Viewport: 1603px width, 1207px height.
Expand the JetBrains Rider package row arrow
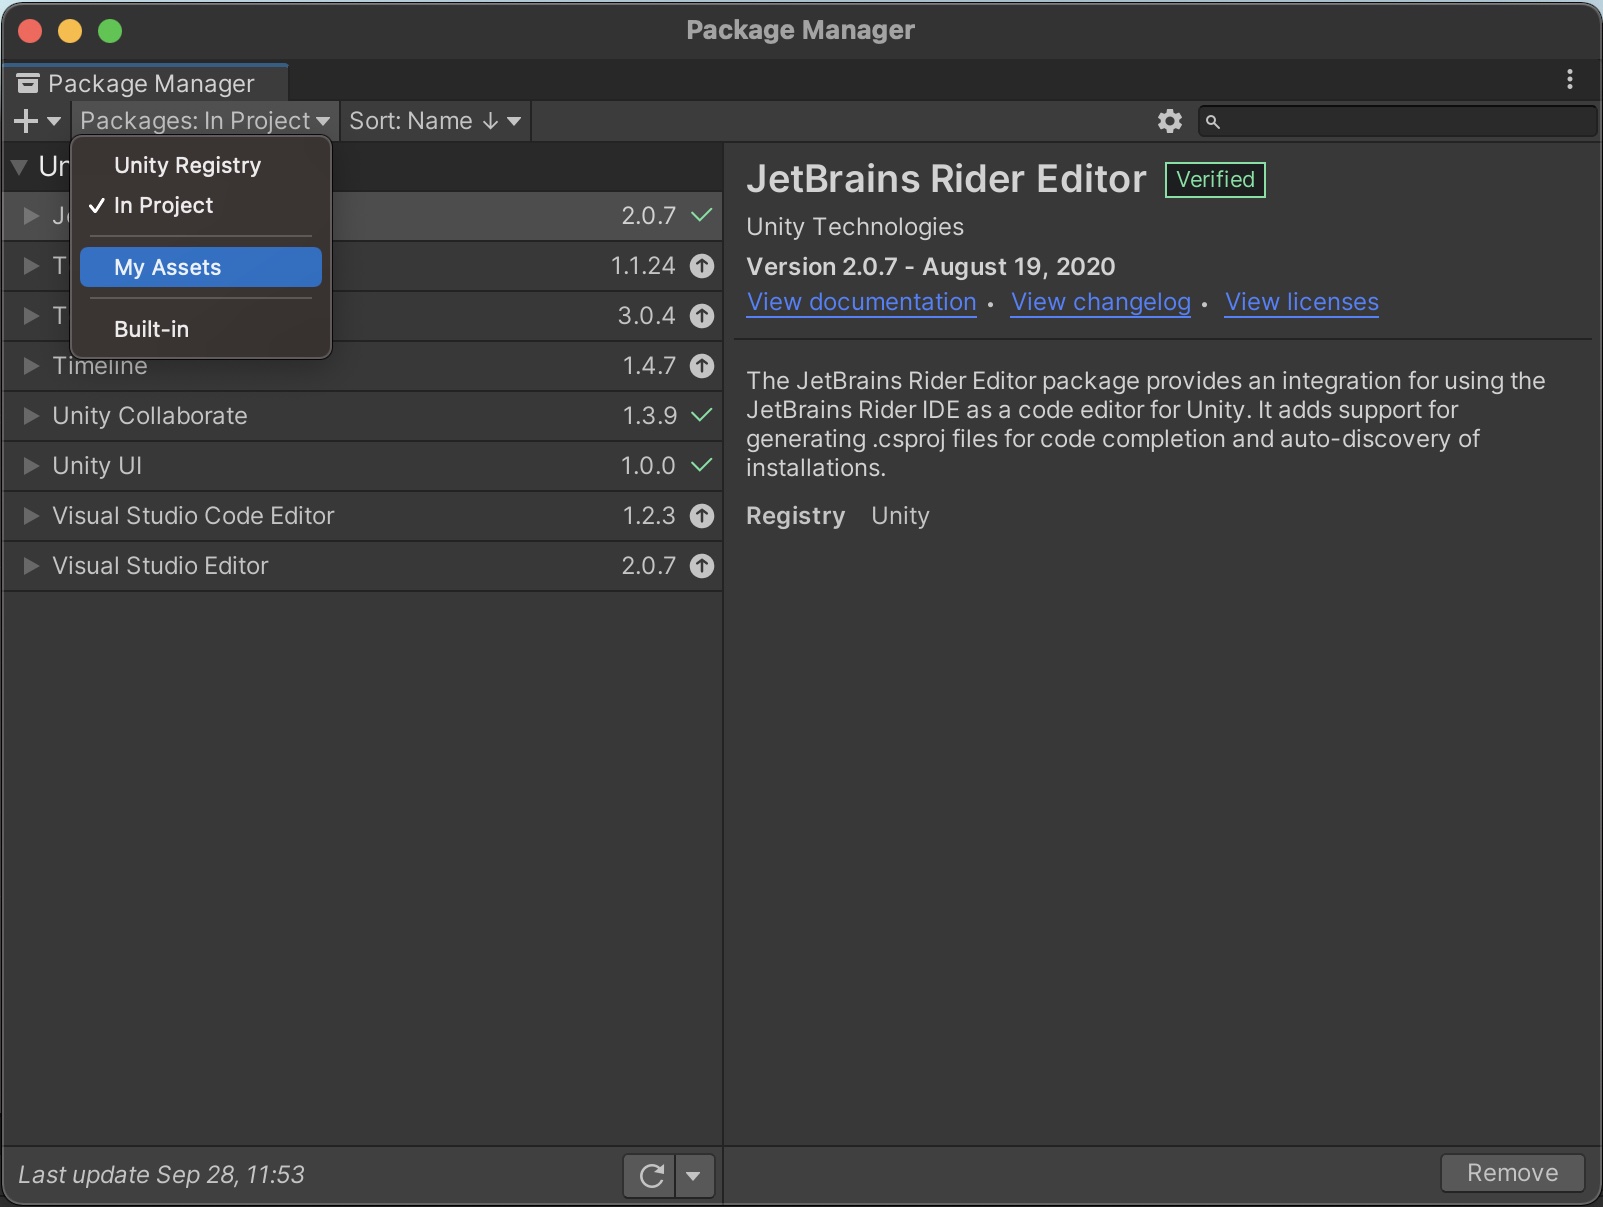point(31,216)
